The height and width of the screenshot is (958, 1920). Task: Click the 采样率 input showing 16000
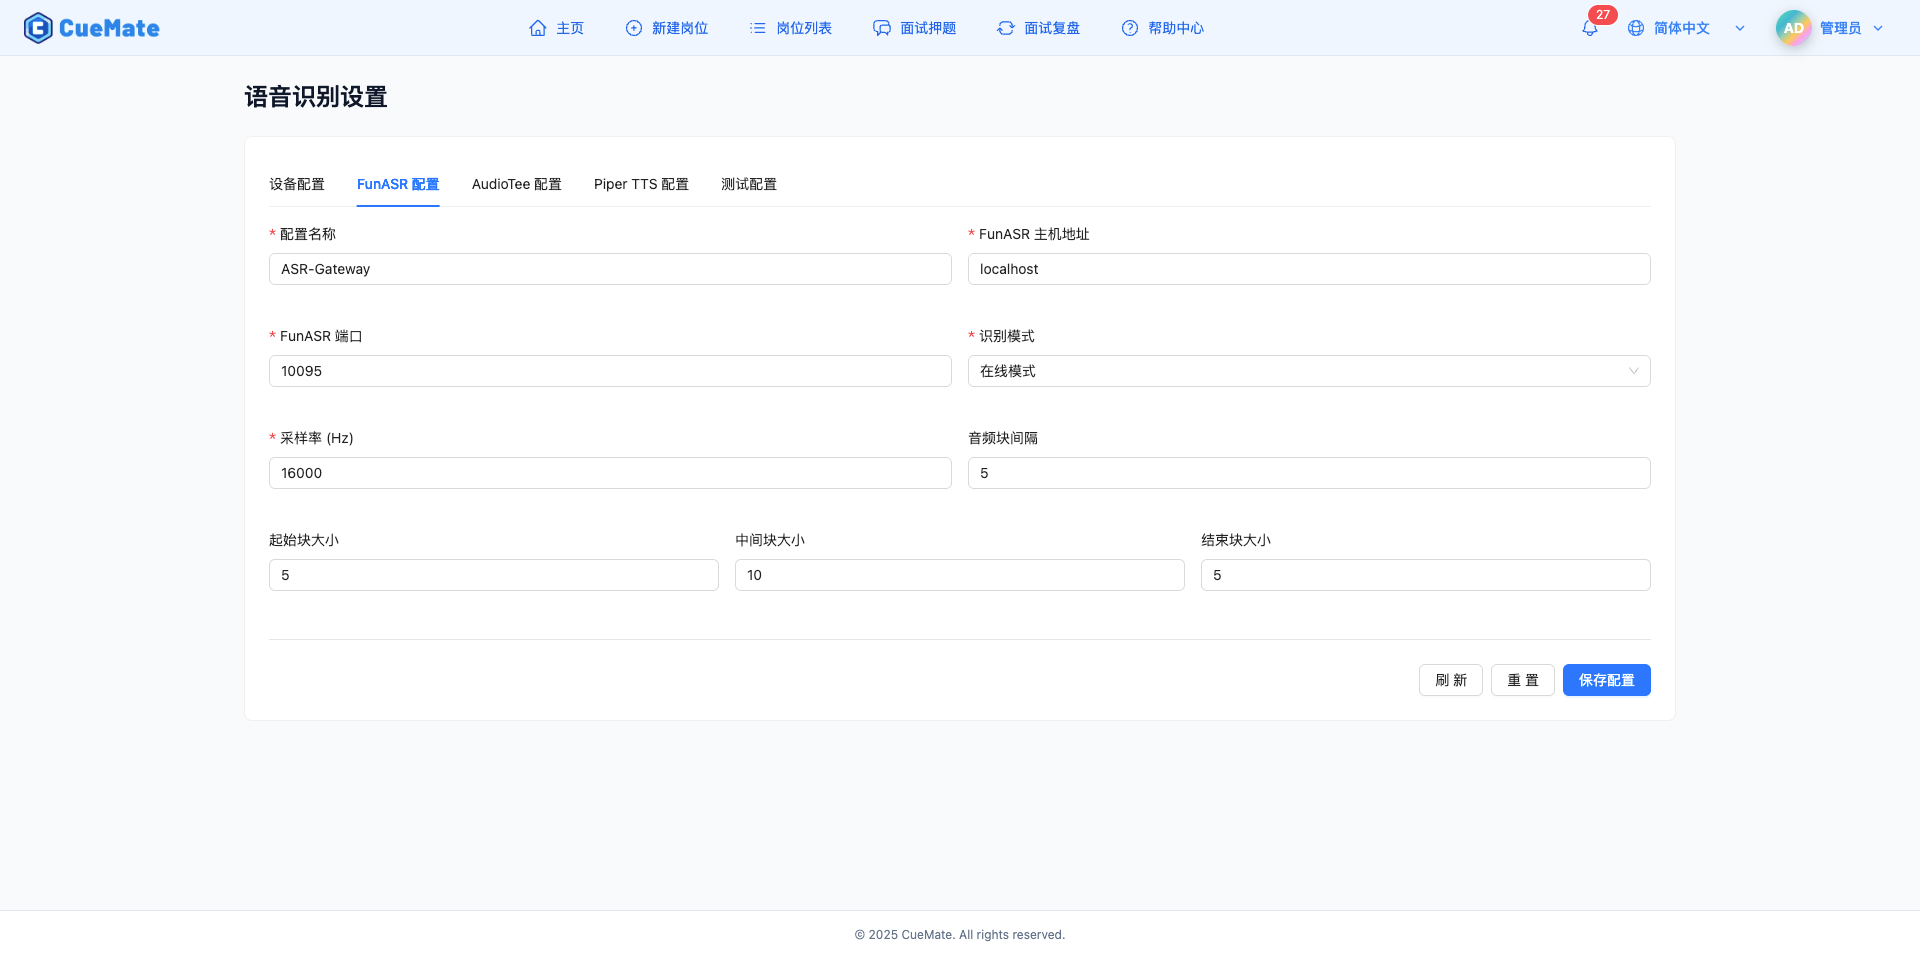point(610,473)
